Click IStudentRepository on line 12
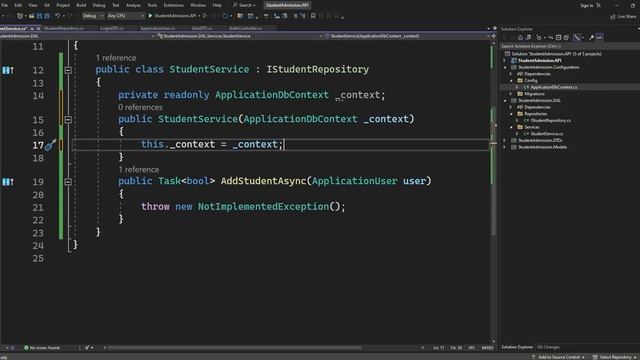Screen dimensions: 640x360 click(318, 69)
